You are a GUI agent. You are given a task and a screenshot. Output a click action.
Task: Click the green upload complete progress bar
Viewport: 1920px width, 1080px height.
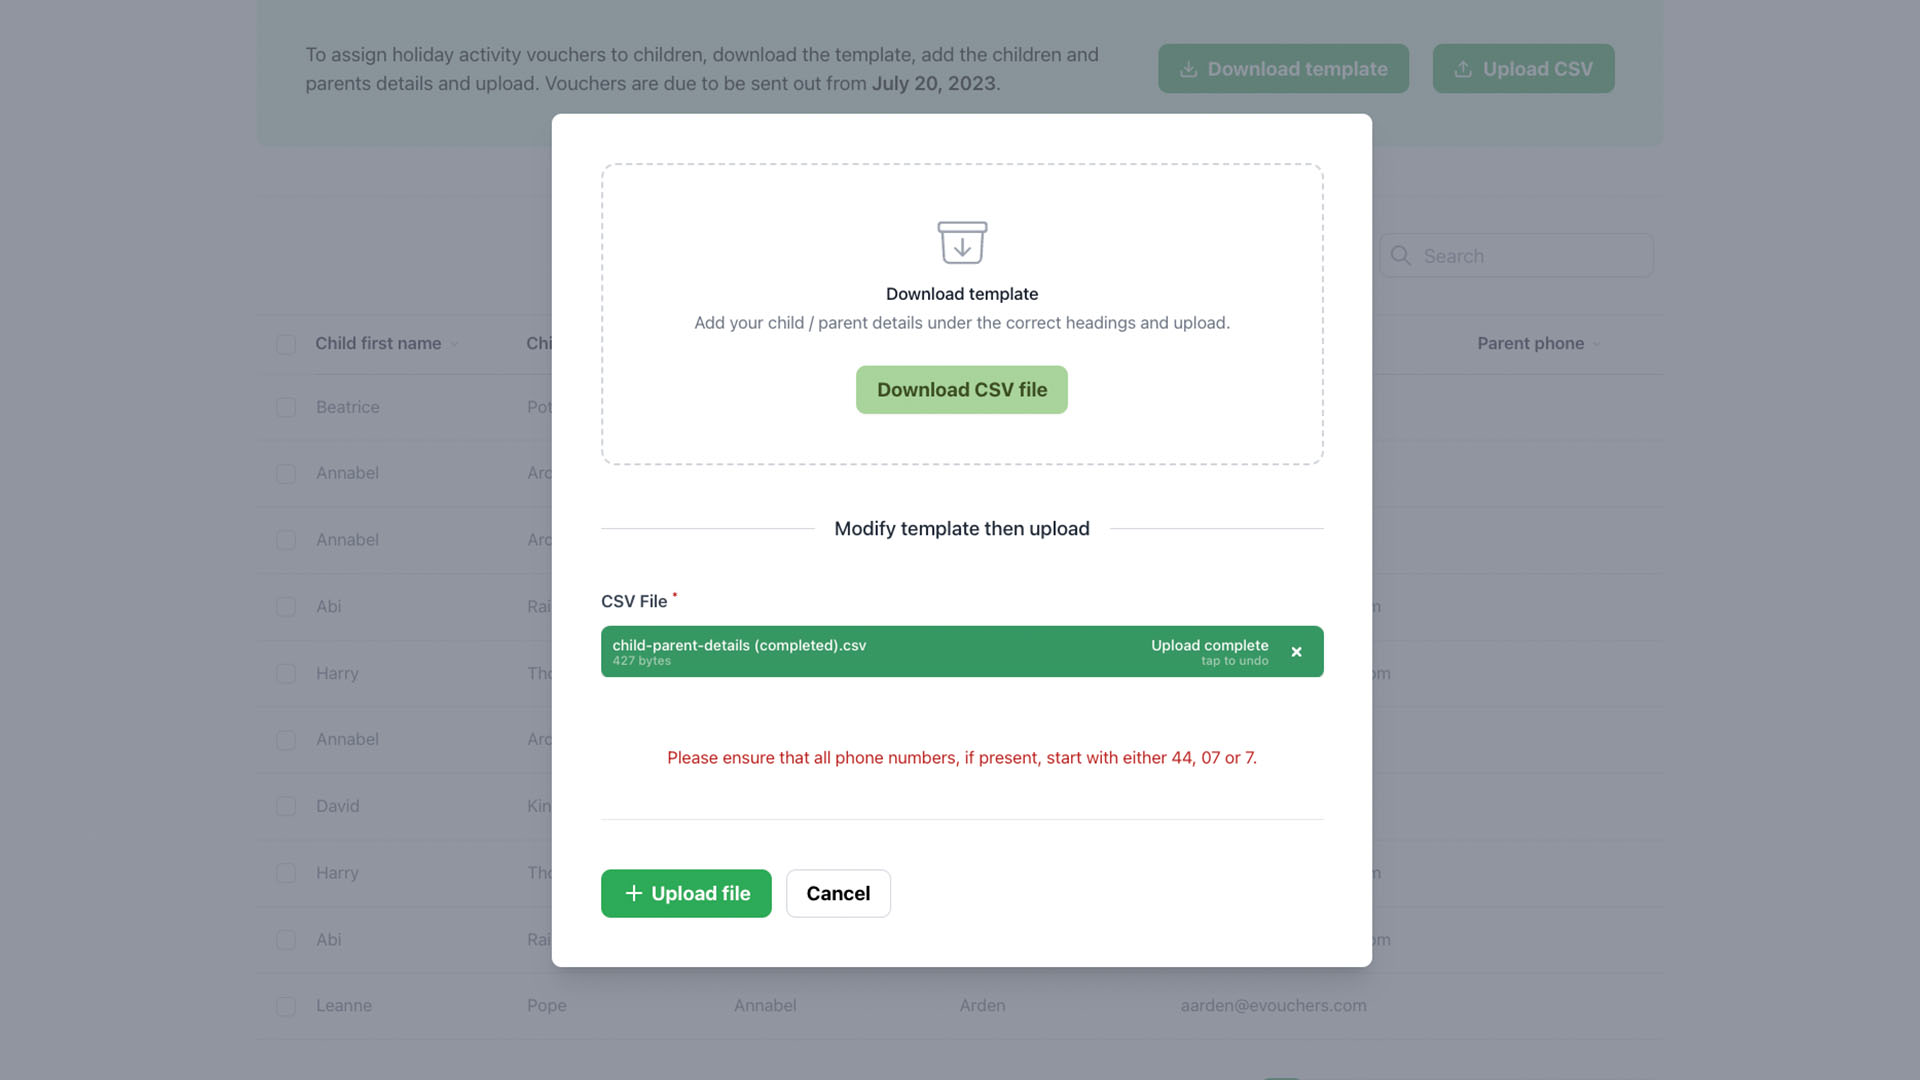961,651
